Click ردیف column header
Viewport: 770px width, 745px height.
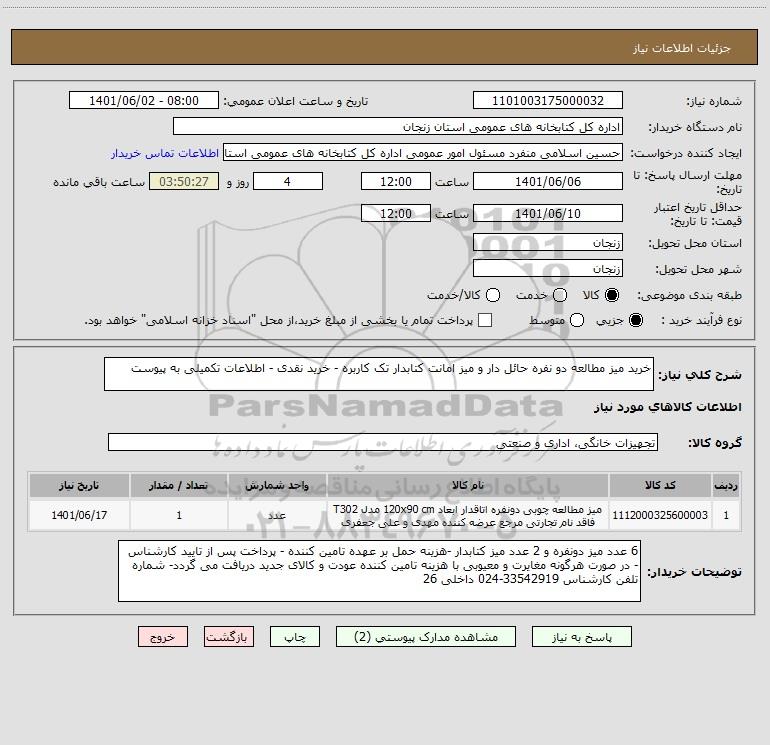coord(726,486)
